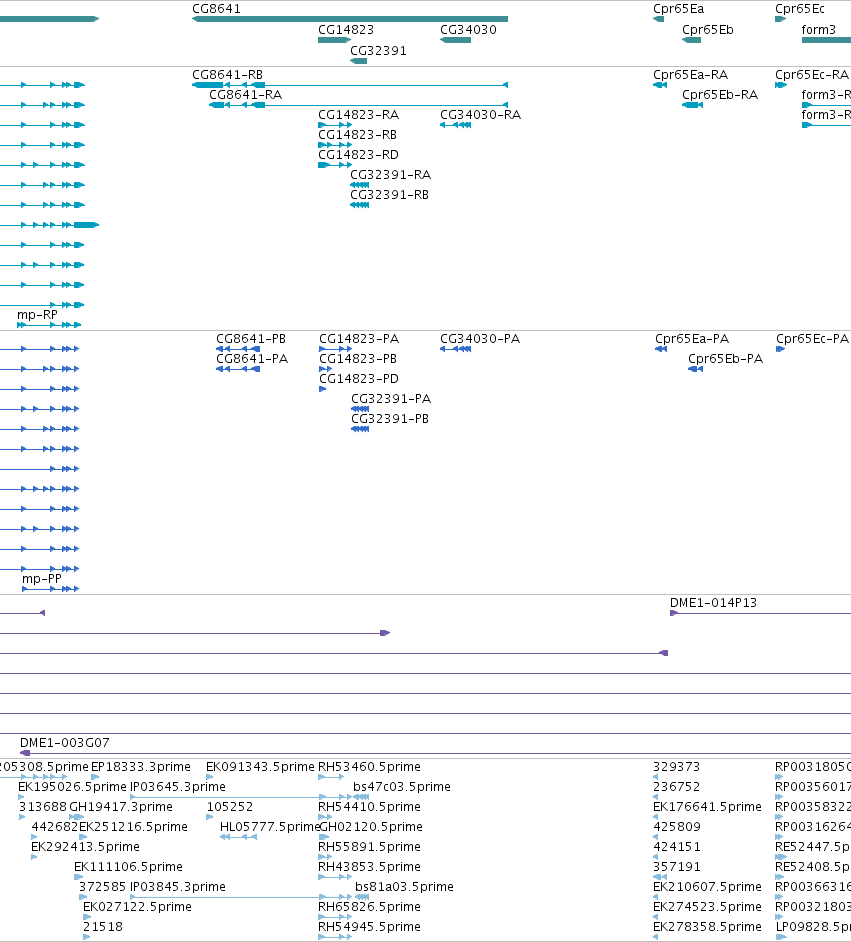Click the EP18333.3prime EST

pyautogui.click(x=95, y=777)
